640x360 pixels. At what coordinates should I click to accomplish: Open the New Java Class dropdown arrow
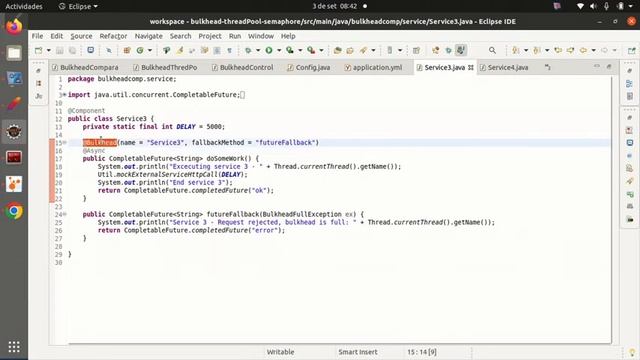pyautogui.click(x=150, y=50)
